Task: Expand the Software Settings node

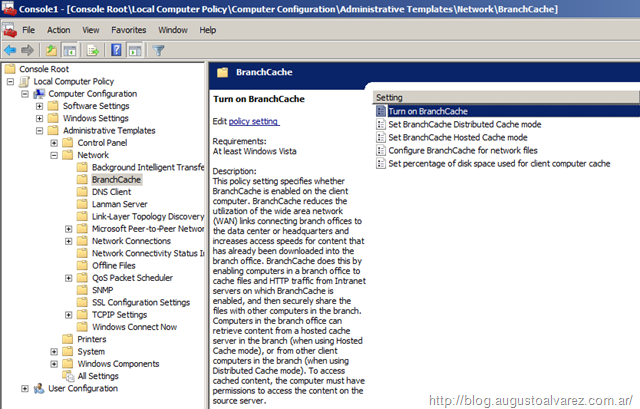Action: point(40,106)
